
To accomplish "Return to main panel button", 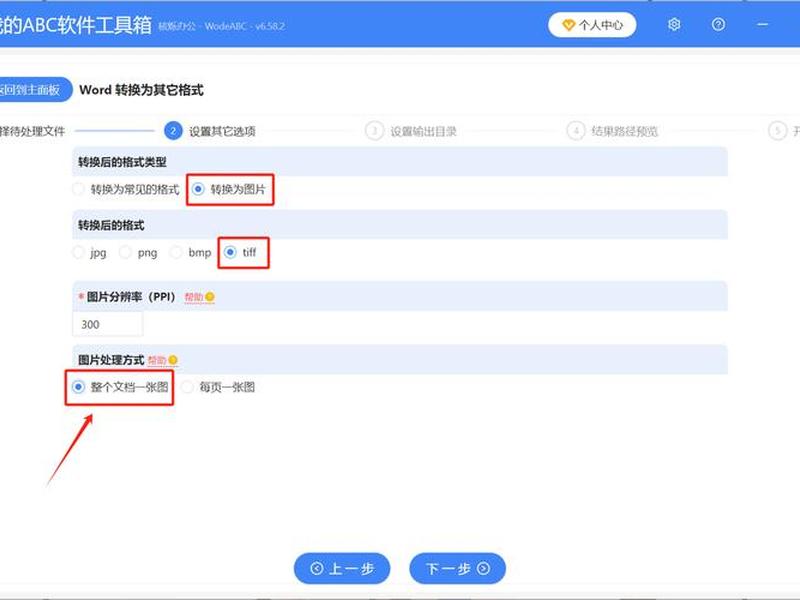I will coord(34,90).
